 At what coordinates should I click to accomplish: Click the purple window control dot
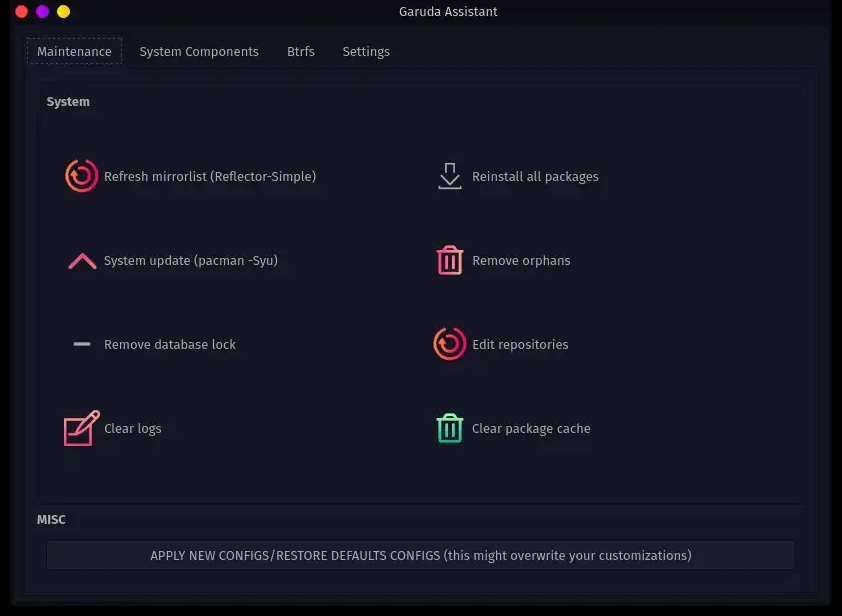point(42,11)
